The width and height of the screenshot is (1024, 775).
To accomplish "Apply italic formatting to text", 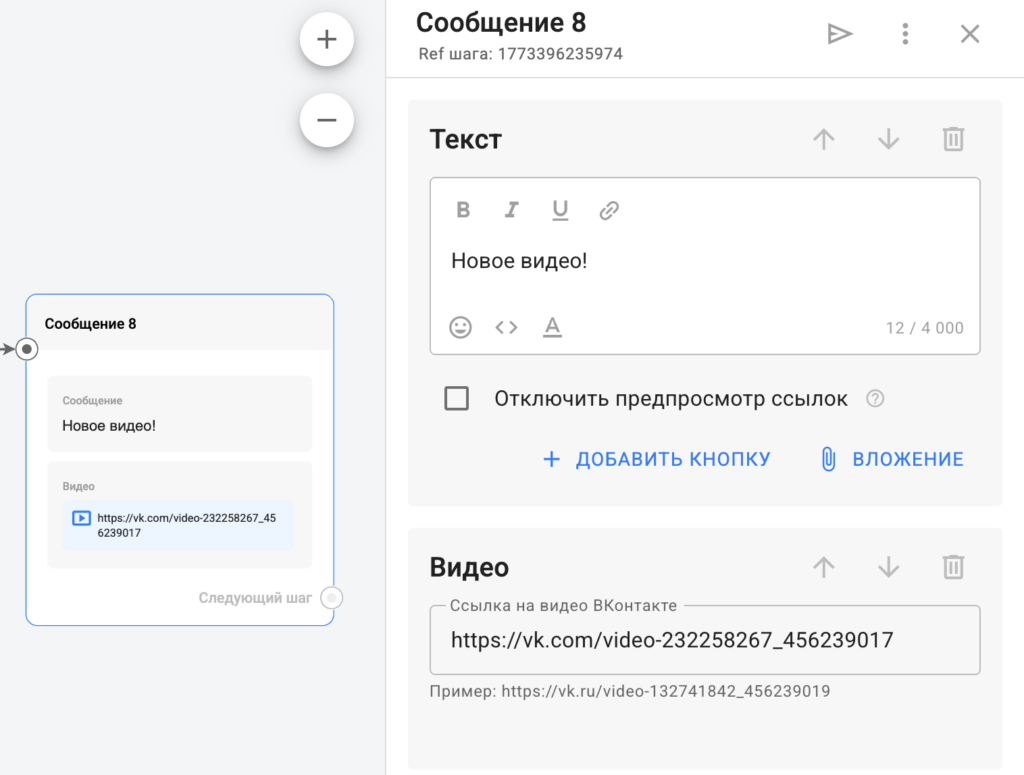I will click(511, 210).
